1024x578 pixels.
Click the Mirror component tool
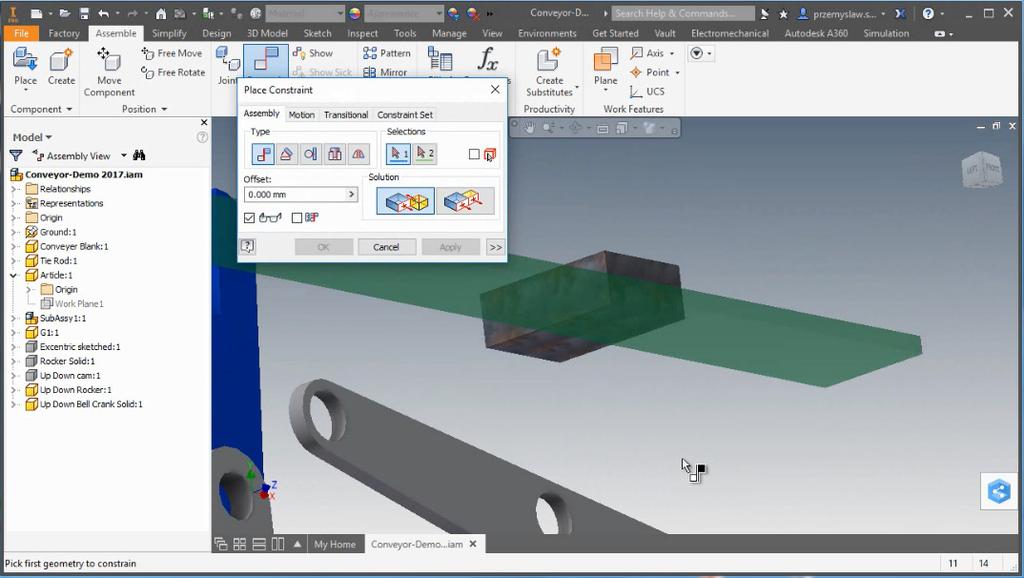(x=385, y=72)
